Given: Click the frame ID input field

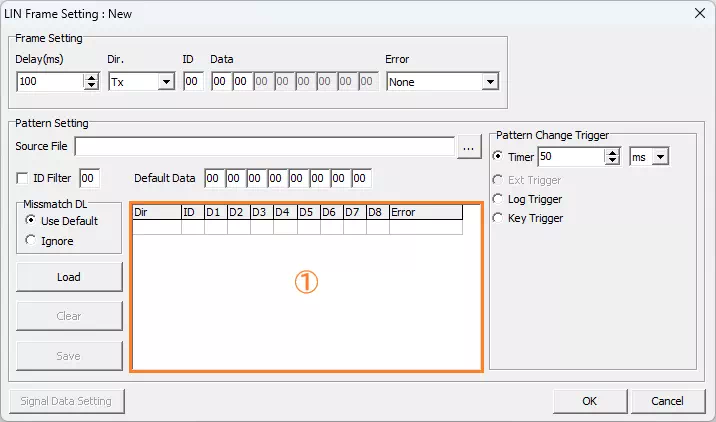Looking at the screenshot, I should click(x=193, y=82).
